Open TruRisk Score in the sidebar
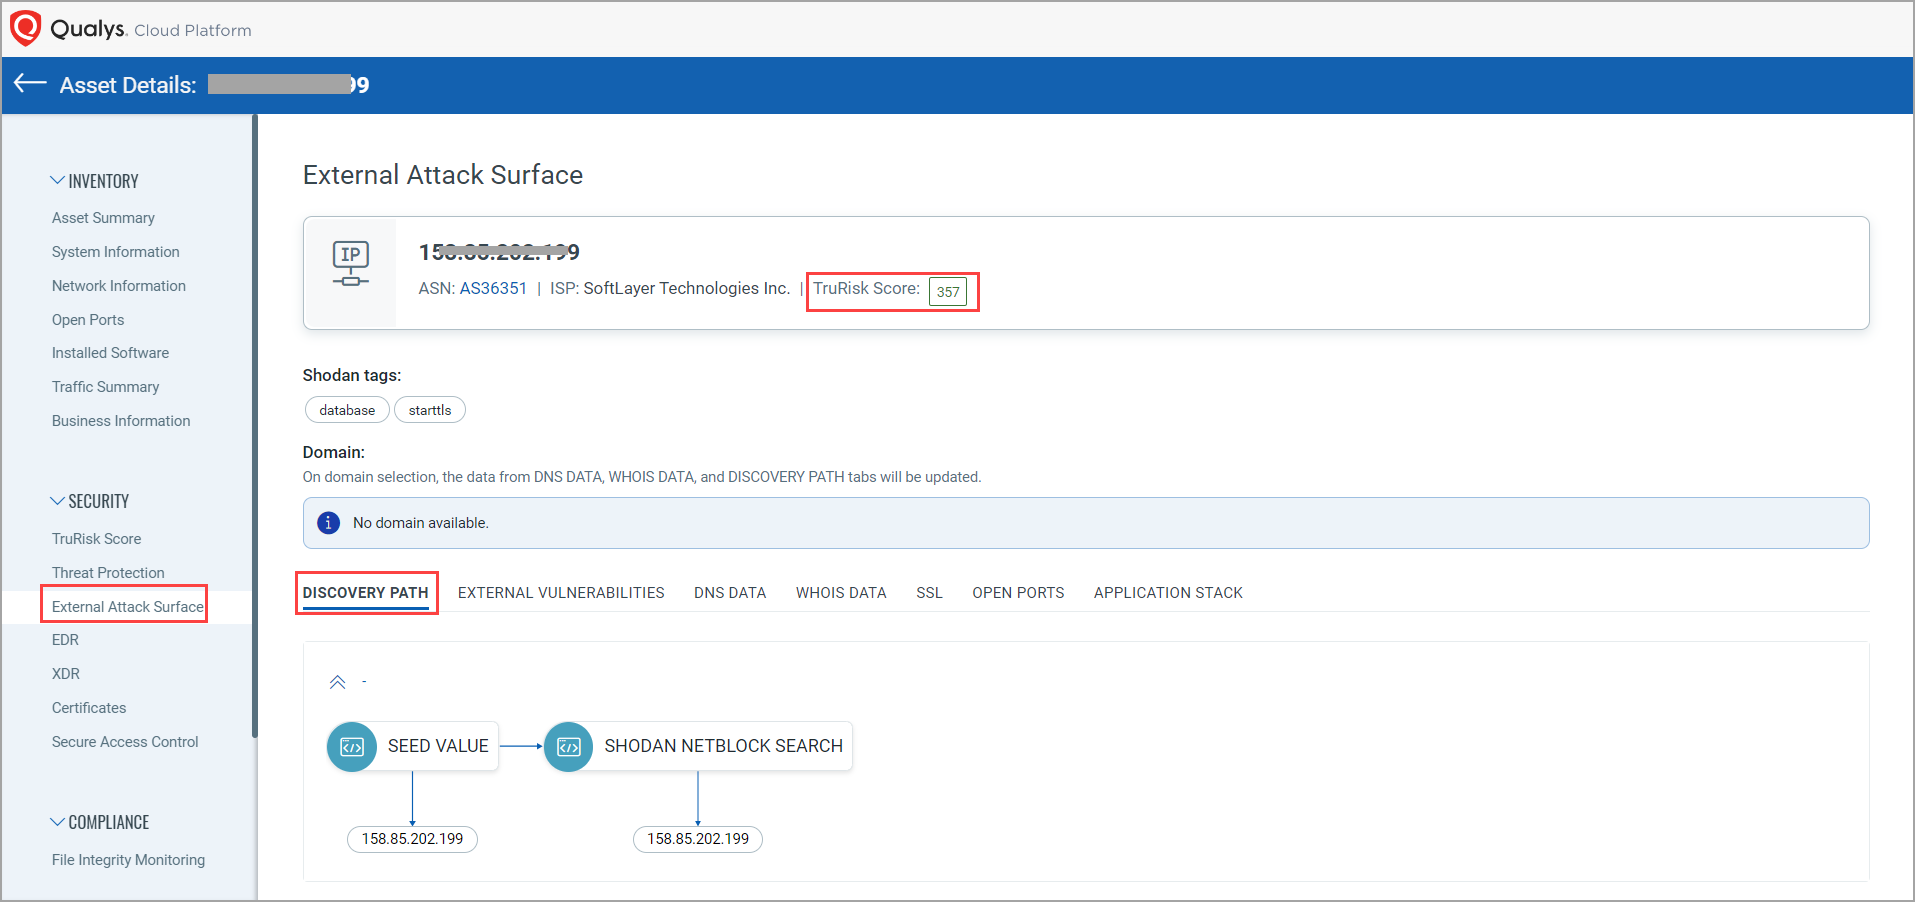 pos(96,539)
